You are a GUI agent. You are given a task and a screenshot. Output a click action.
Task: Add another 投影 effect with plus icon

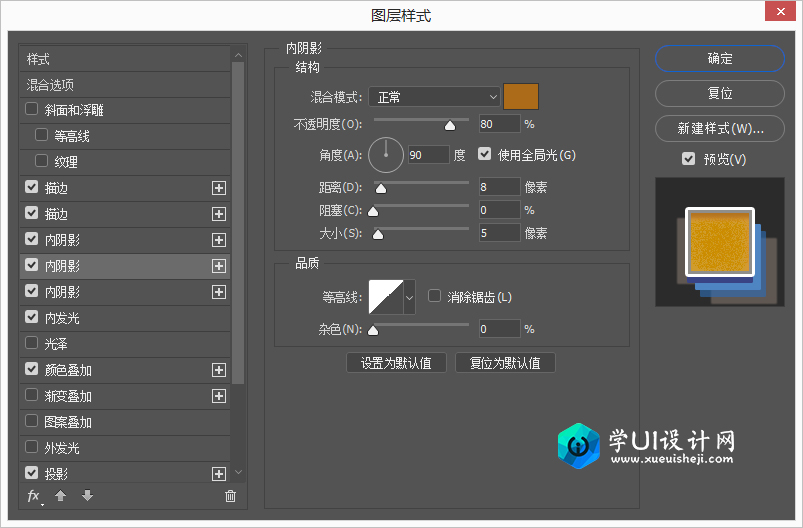[x=219, y=474]
